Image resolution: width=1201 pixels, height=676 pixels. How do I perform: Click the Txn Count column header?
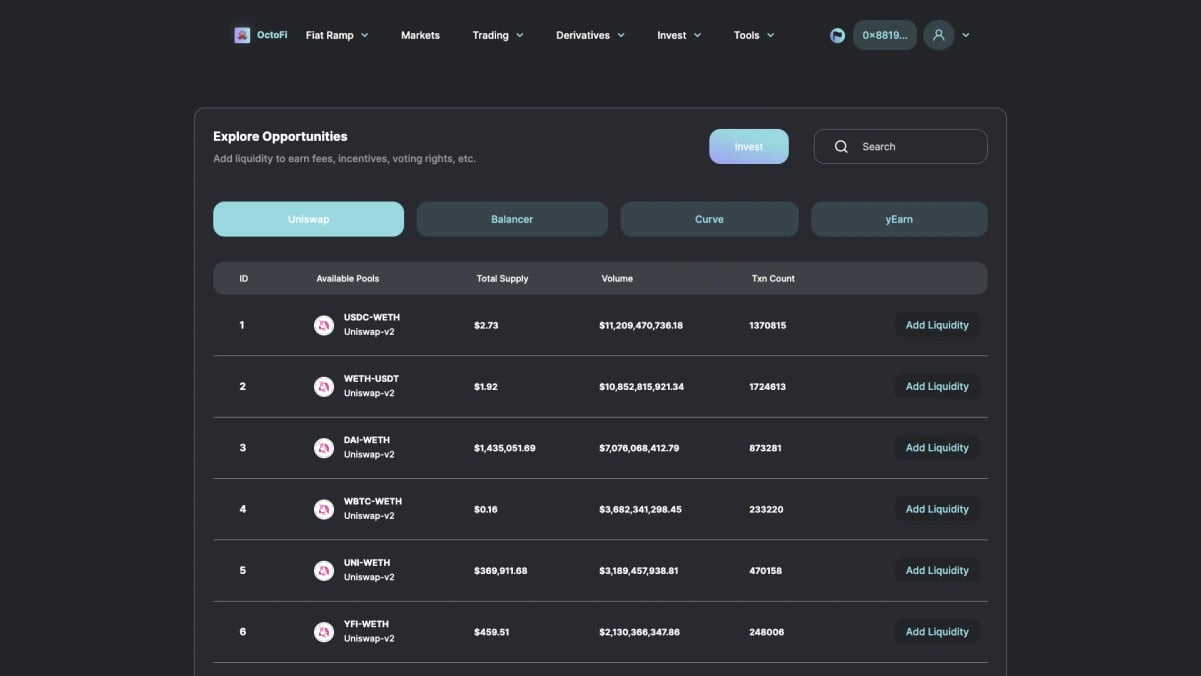pos(773,278)
